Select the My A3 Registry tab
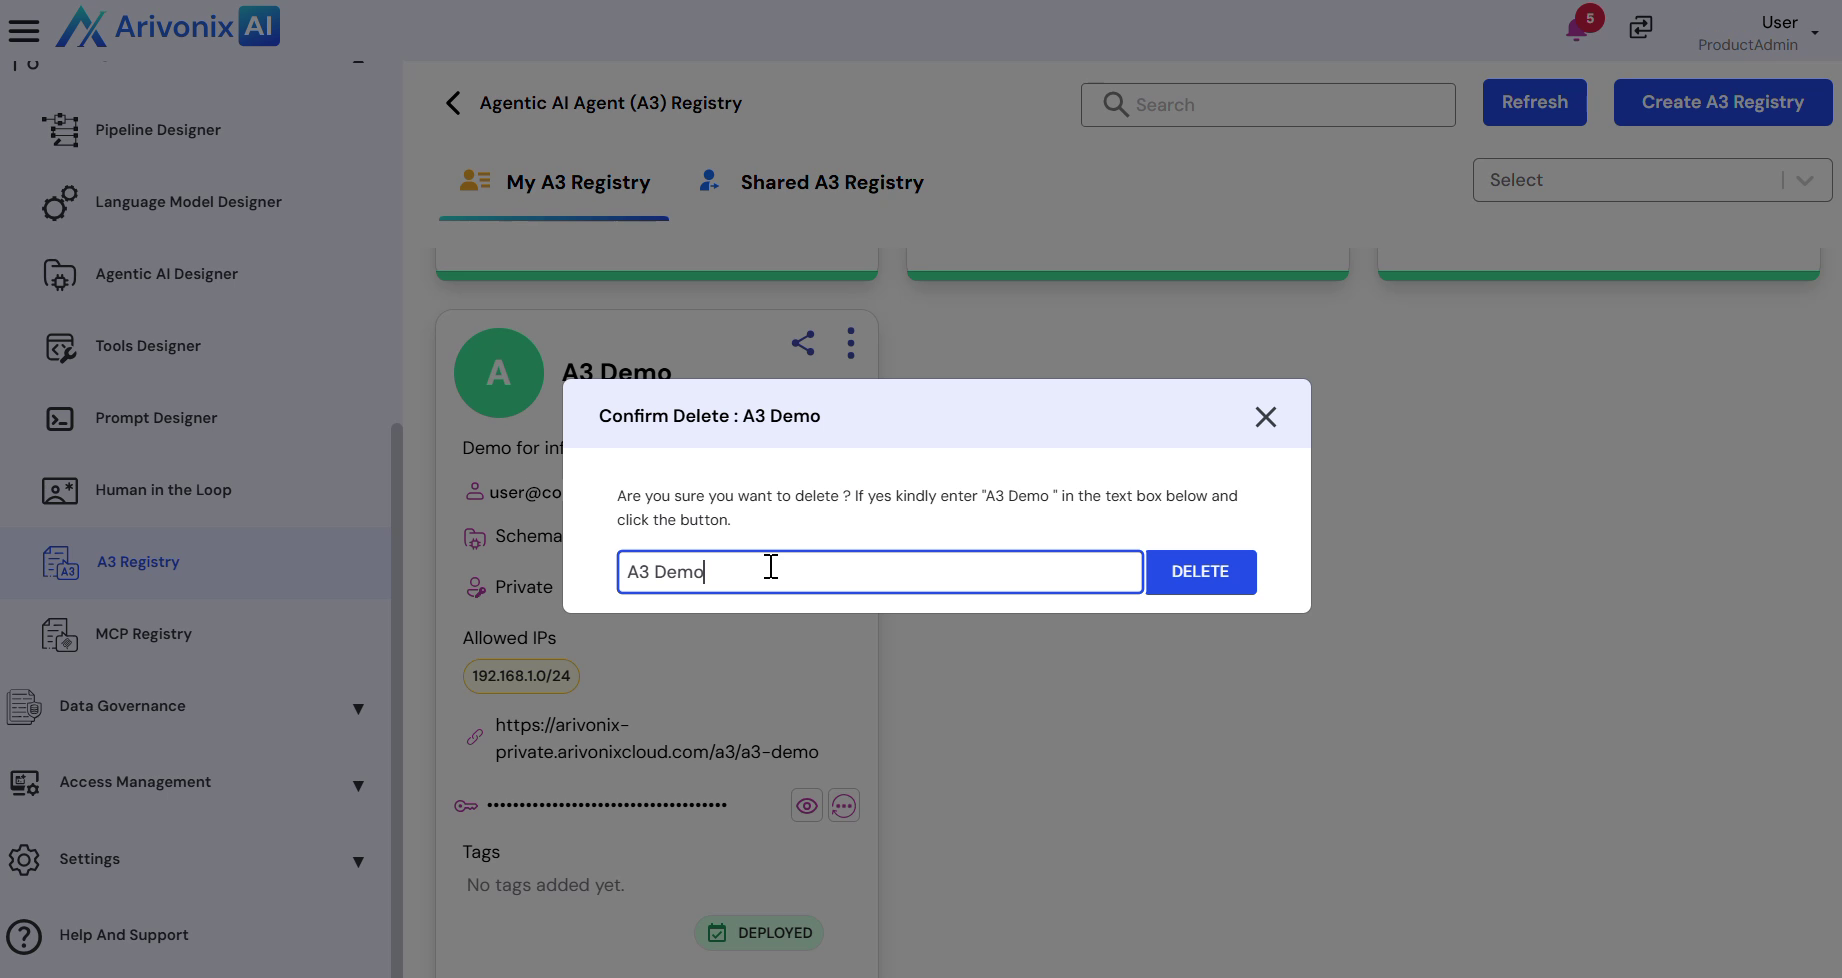 [577, 183]
